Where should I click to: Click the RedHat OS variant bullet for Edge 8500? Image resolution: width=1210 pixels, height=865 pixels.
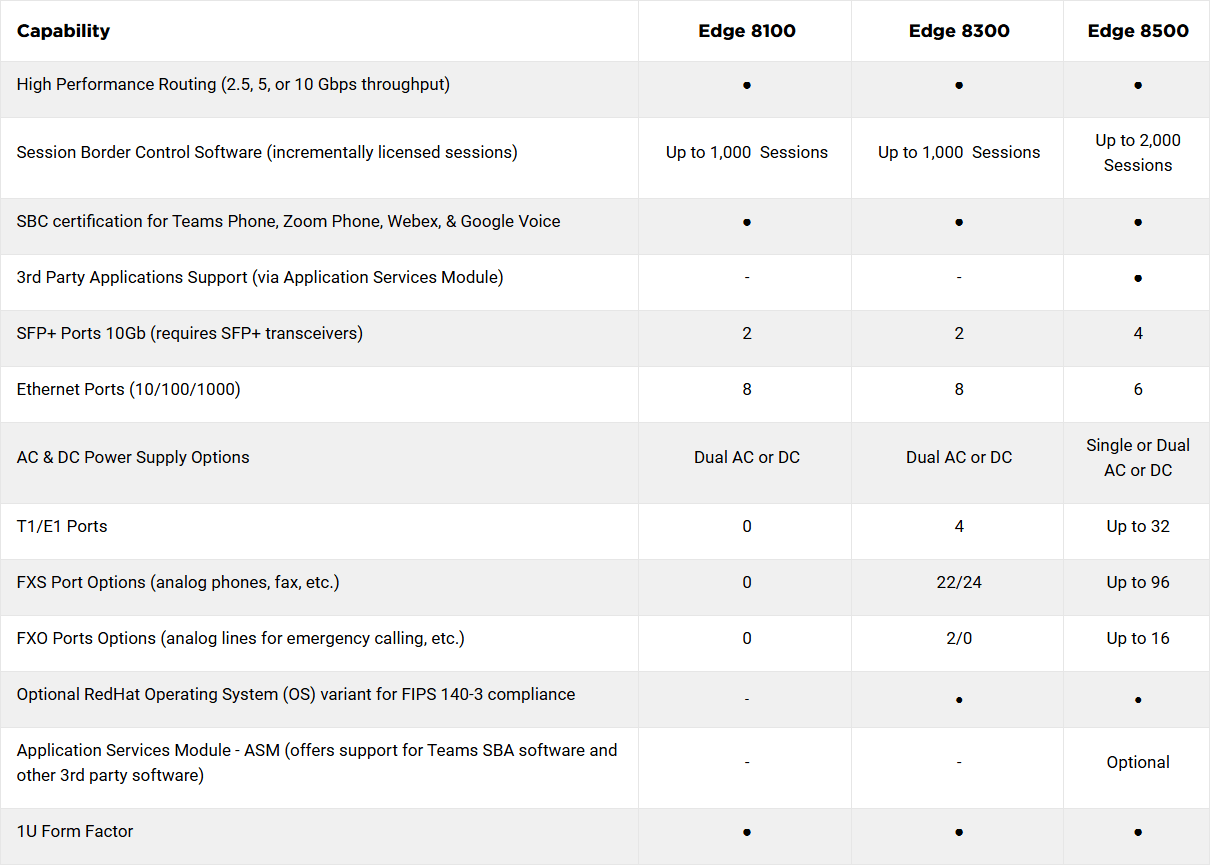point(1138,700)
